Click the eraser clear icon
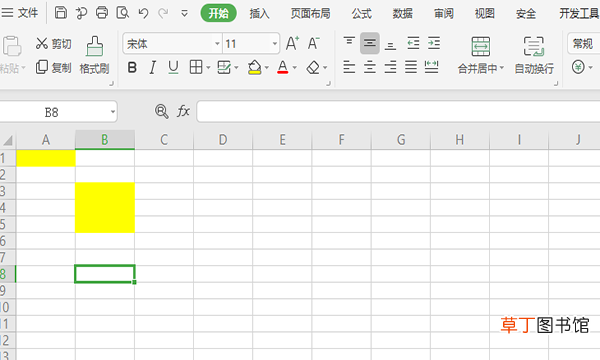600x360 pixels. (313, 67)
